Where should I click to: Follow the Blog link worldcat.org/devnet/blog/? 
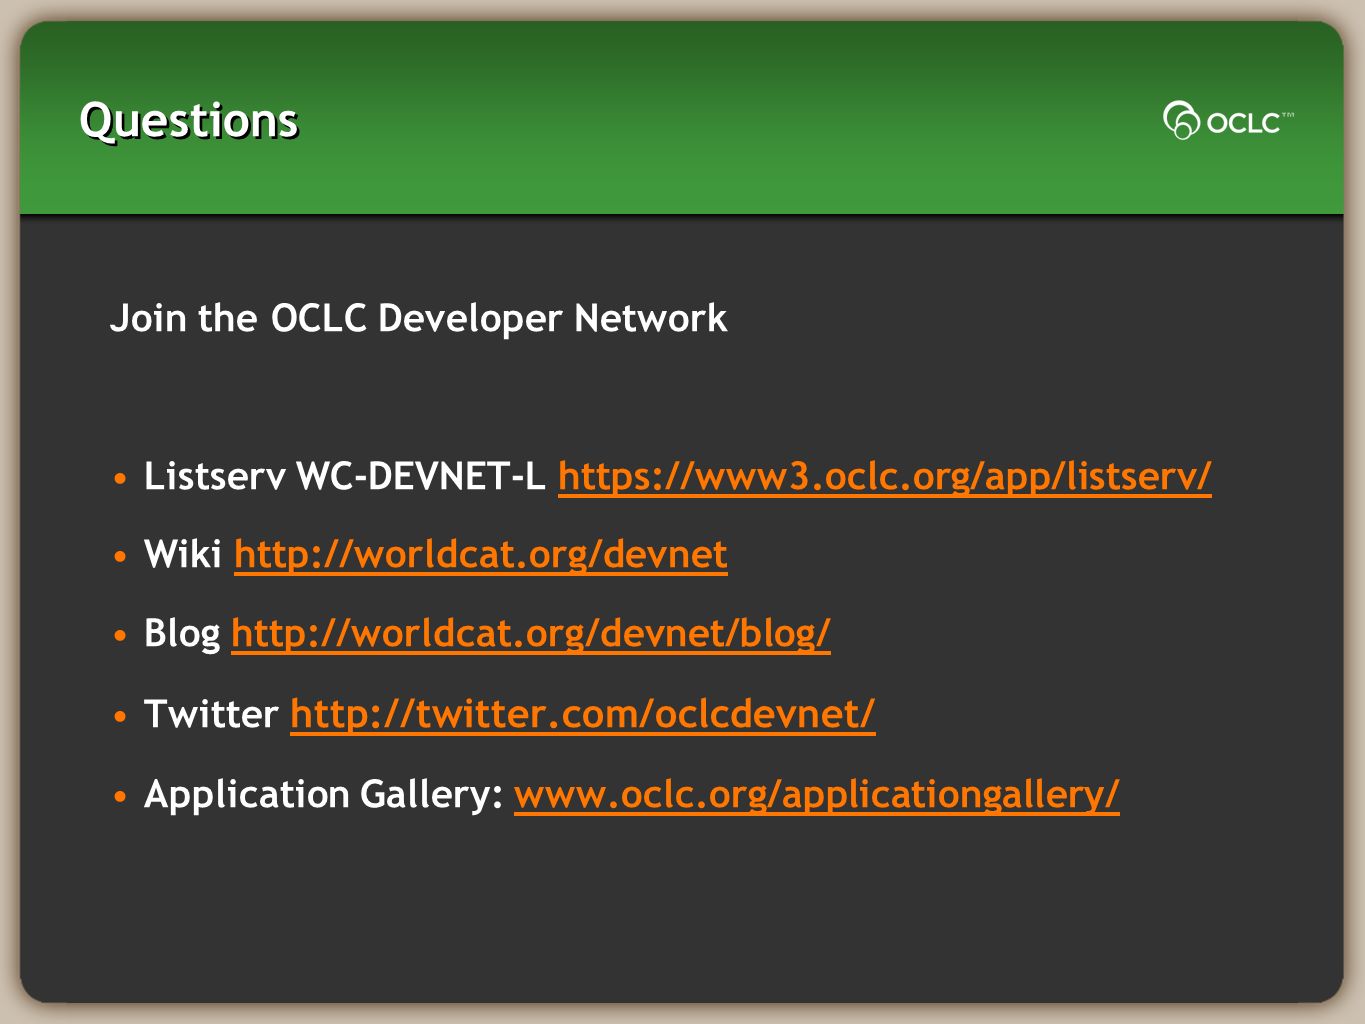coord(531,634)
